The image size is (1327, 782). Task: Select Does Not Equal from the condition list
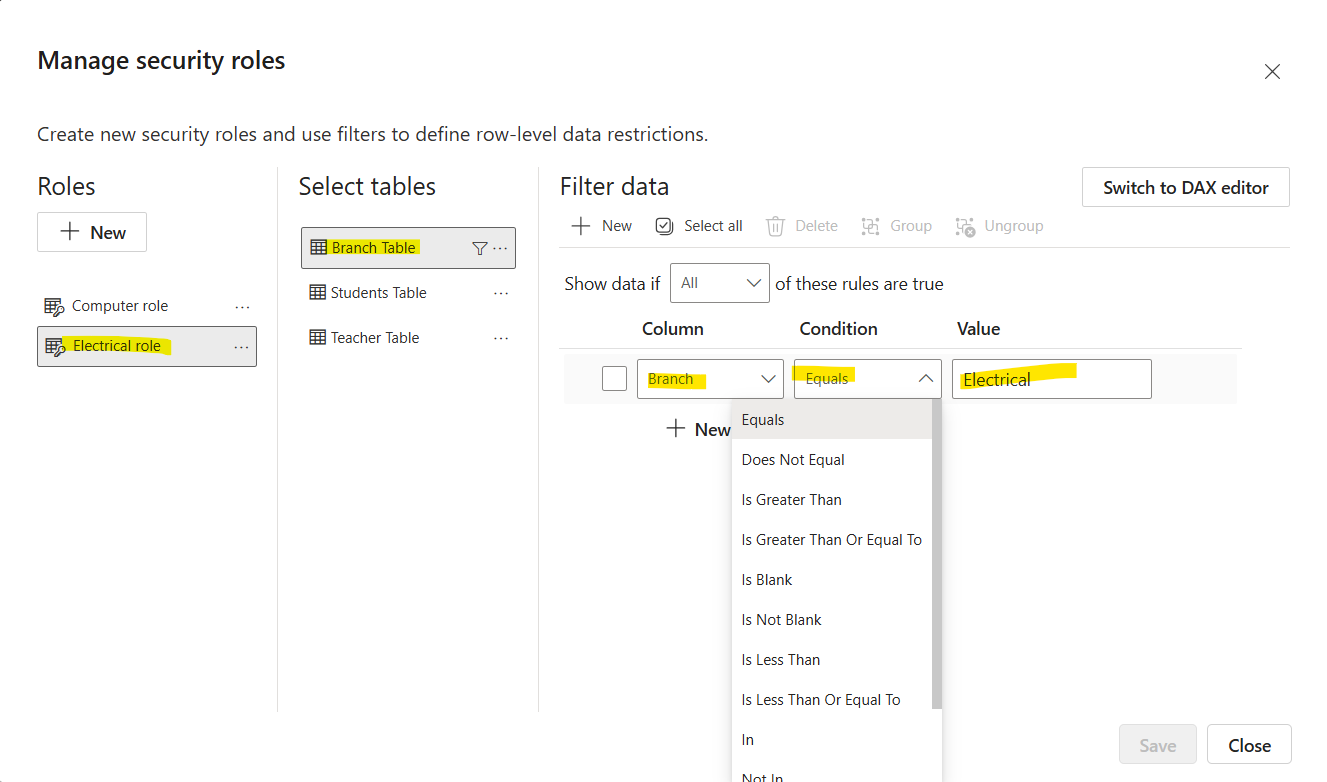point(793,459)
